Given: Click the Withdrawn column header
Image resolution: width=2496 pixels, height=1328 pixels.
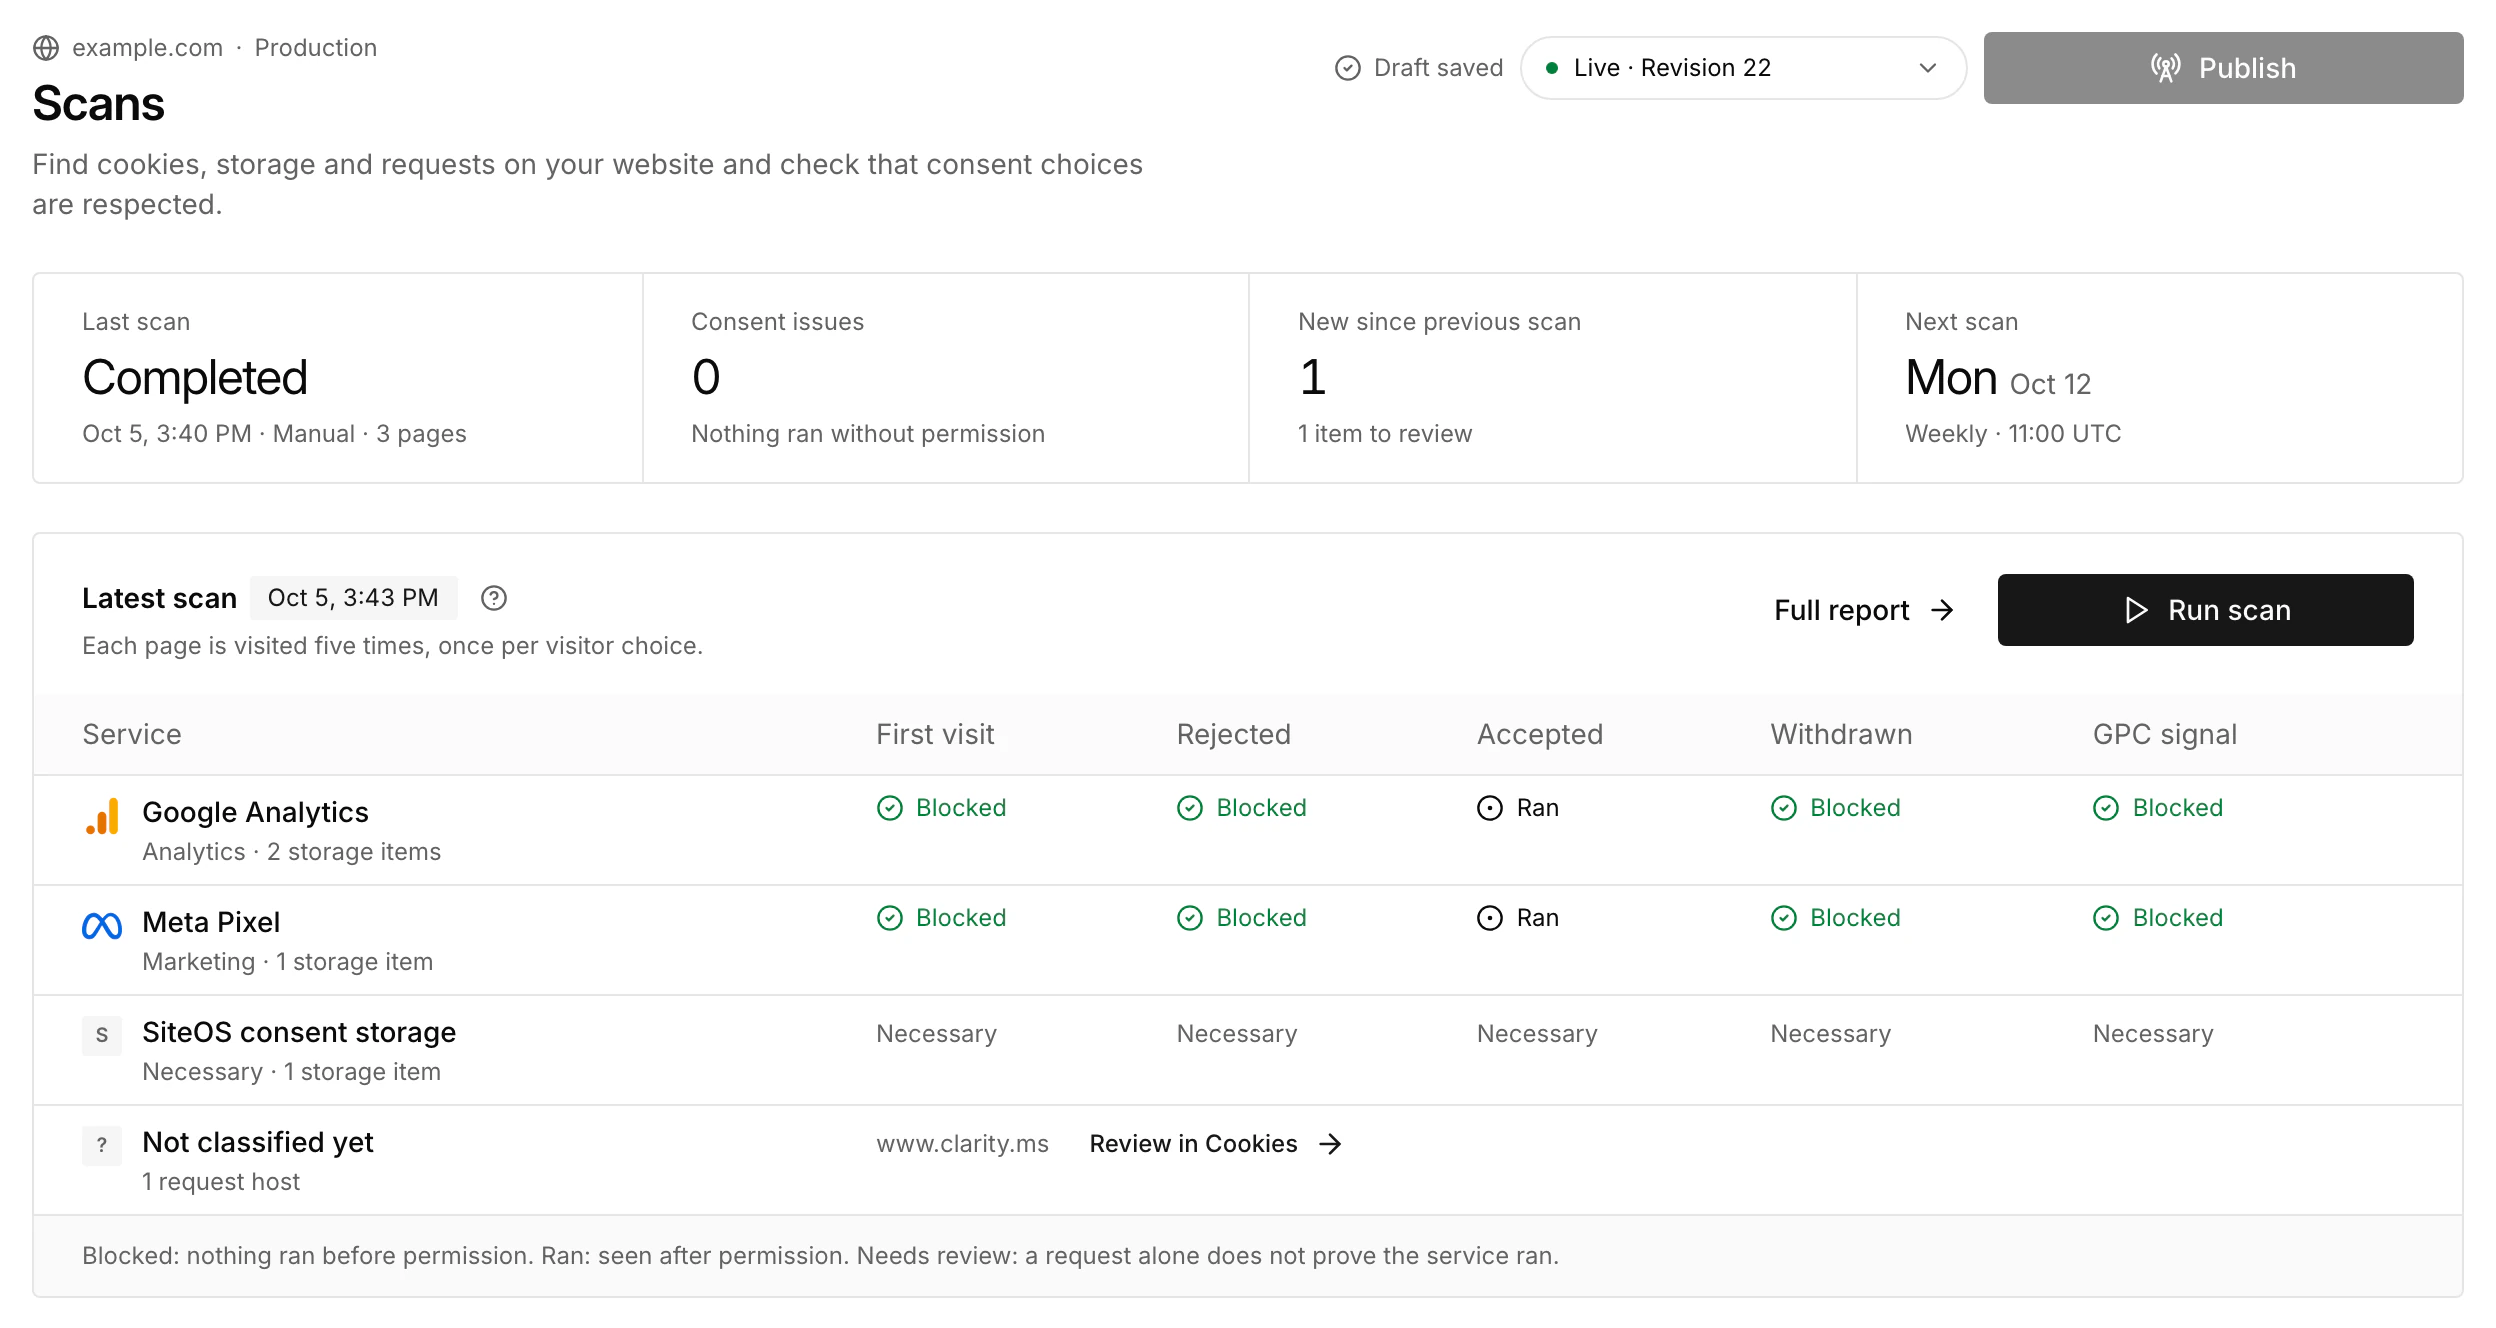Looking at the screenshot, I should [1841, 734].
